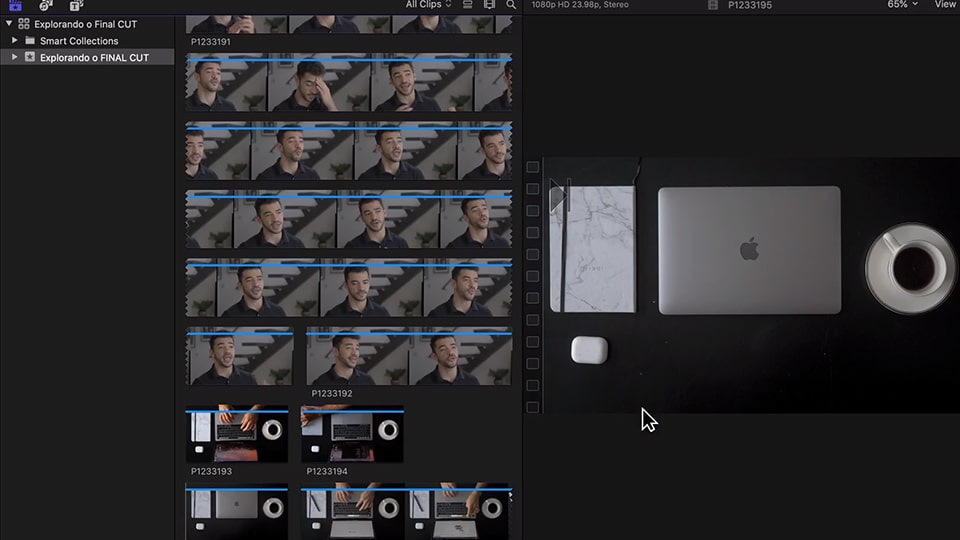Open the viewer View options menu
This screenshot has width=960, height=540.
coord(945,4)
